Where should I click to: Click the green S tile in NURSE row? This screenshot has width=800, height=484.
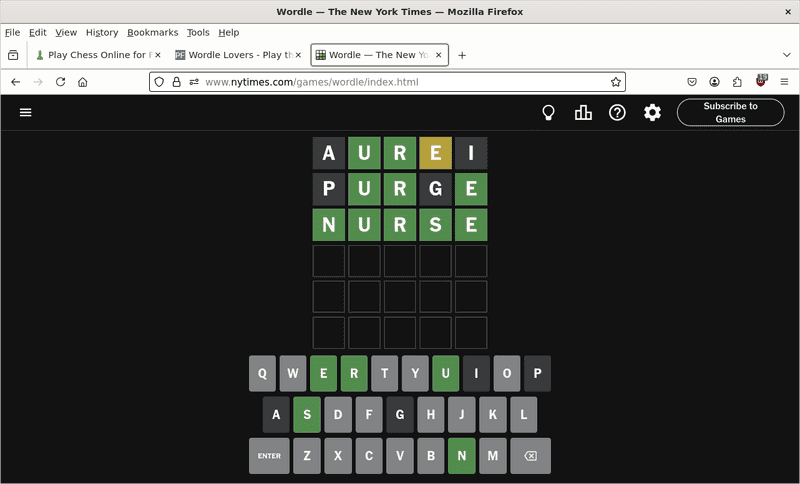pyautogui.click(x=436, y=225)
